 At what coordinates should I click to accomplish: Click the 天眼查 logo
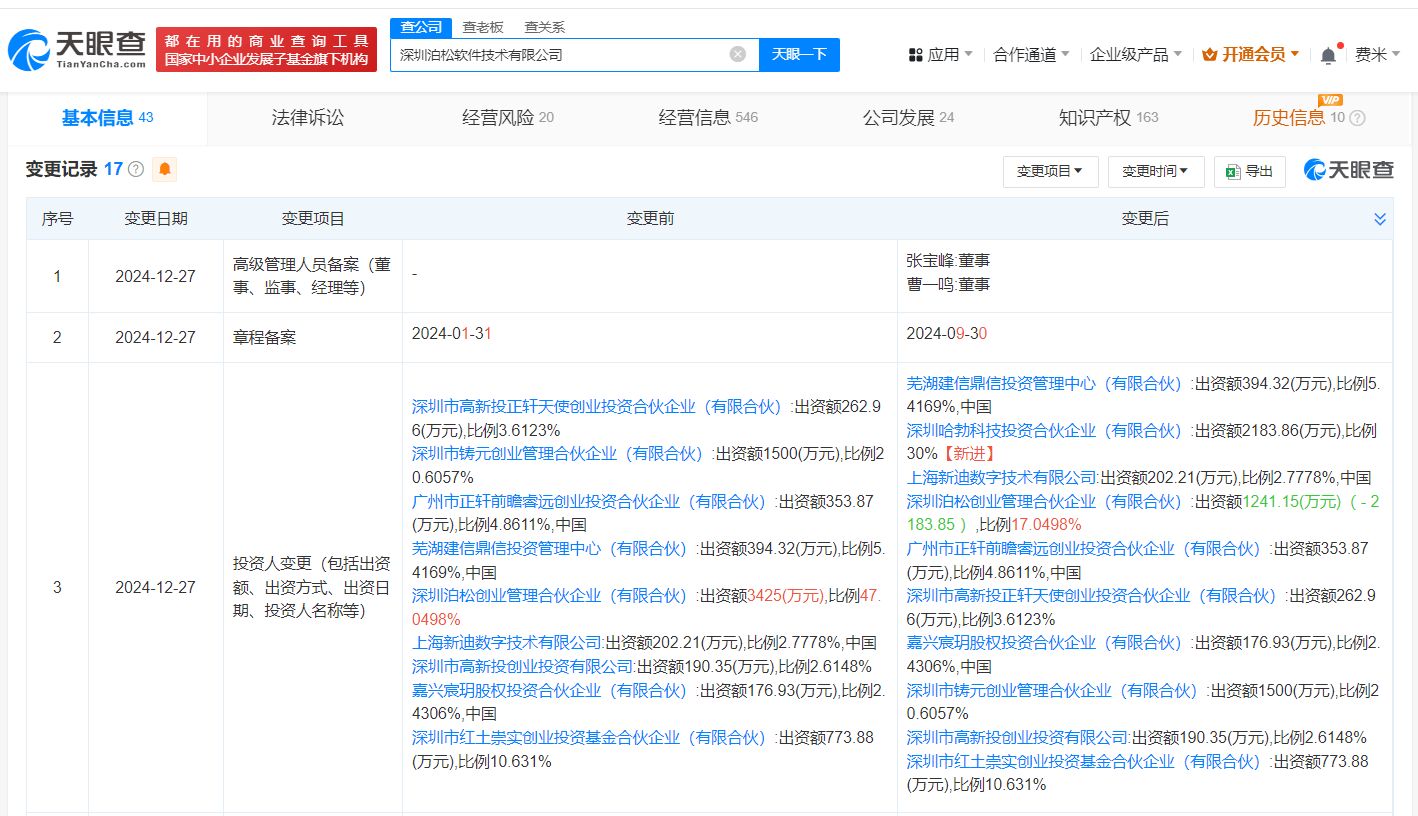(77, 49)
